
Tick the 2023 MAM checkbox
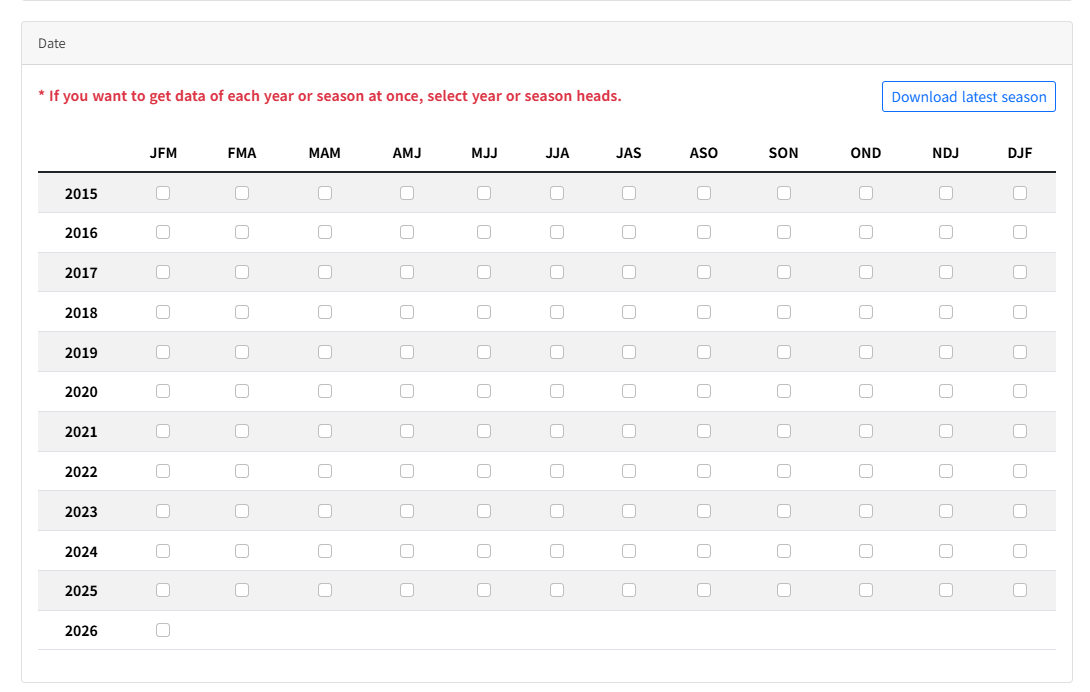coord(325,511)
